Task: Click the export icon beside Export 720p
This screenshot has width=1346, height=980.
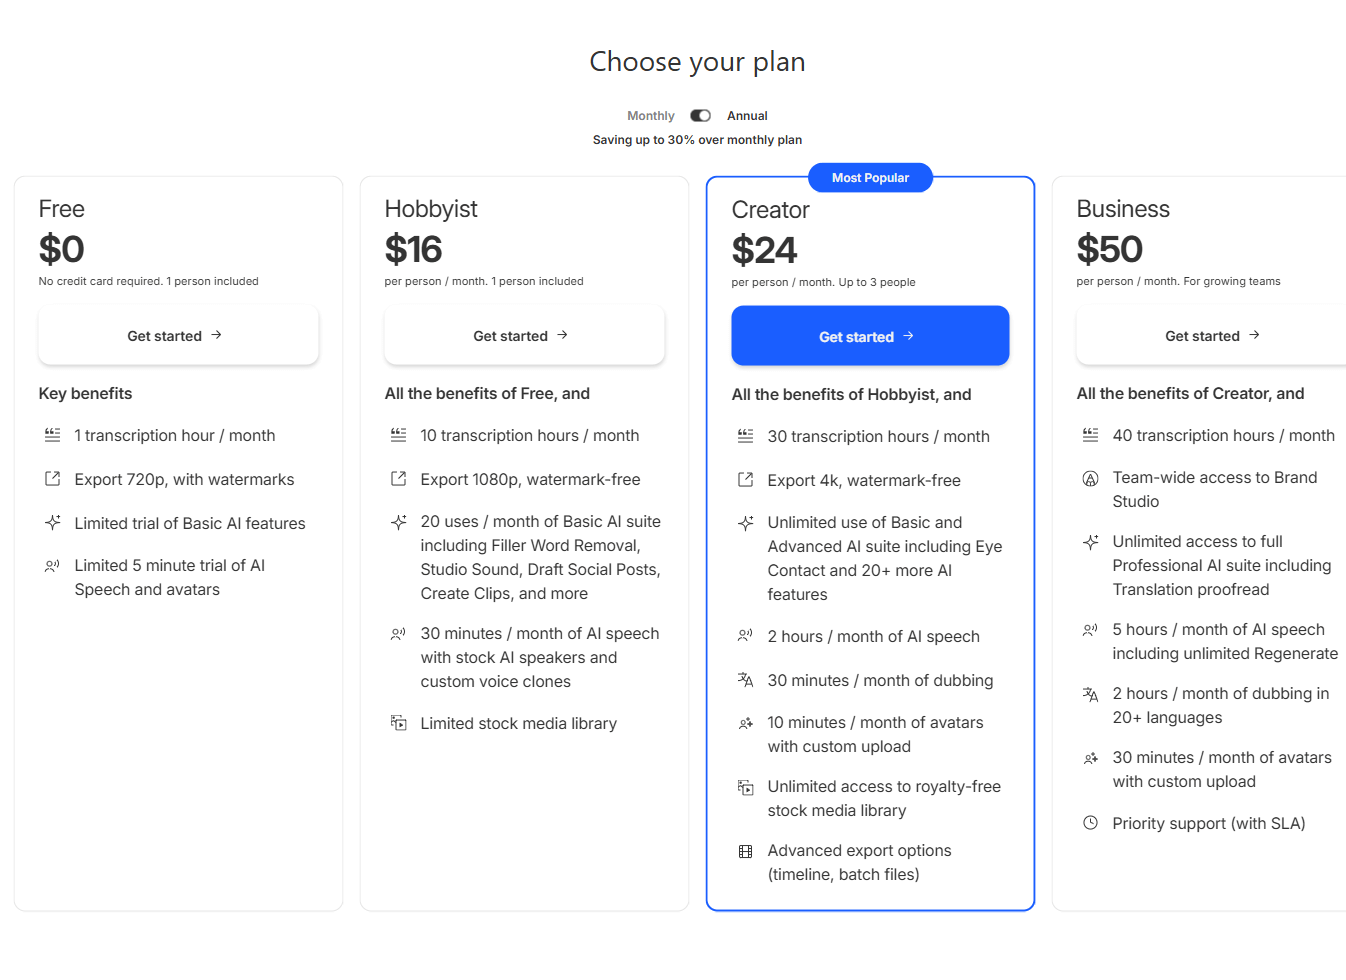Action: (52, 479)
